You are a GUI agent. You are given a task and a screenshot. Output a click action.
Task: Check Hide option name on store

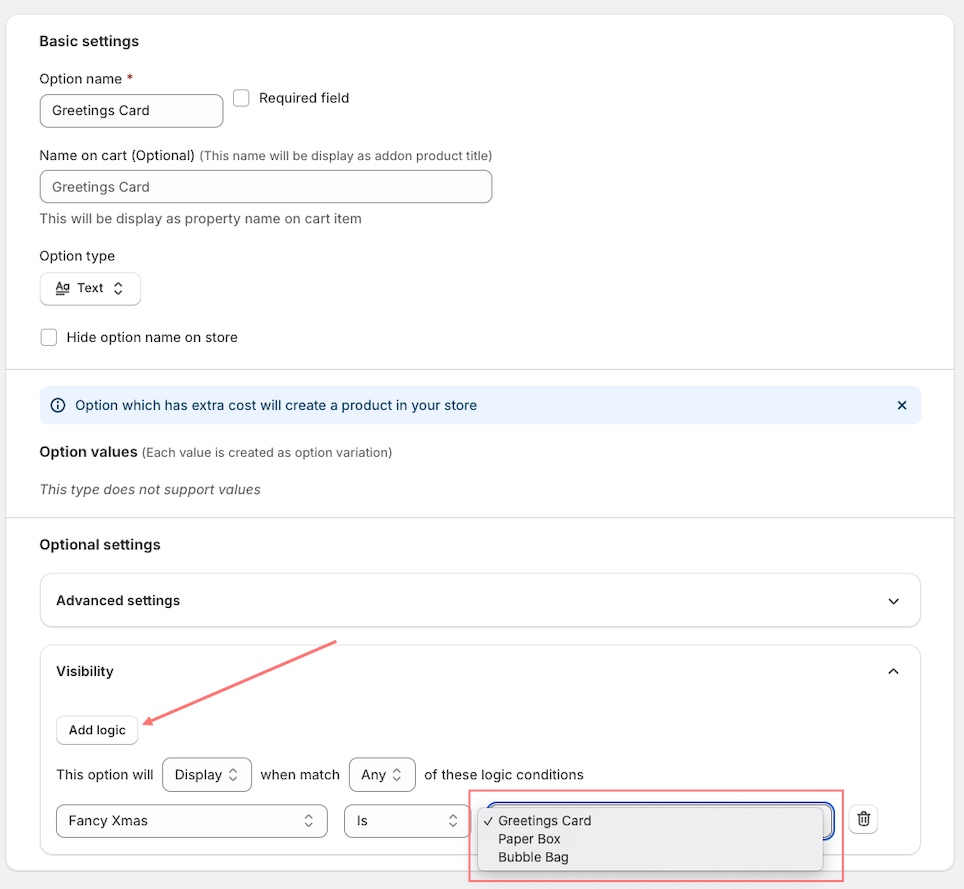click(49, 337)
